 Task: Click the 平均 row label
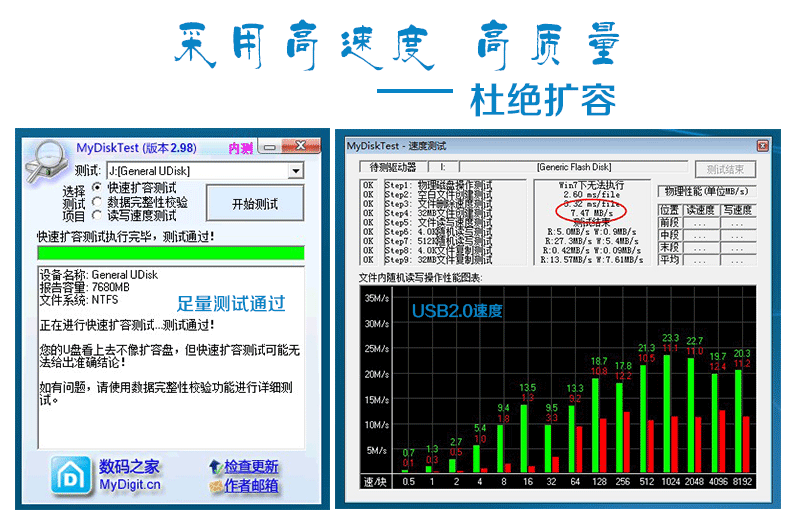670,260
